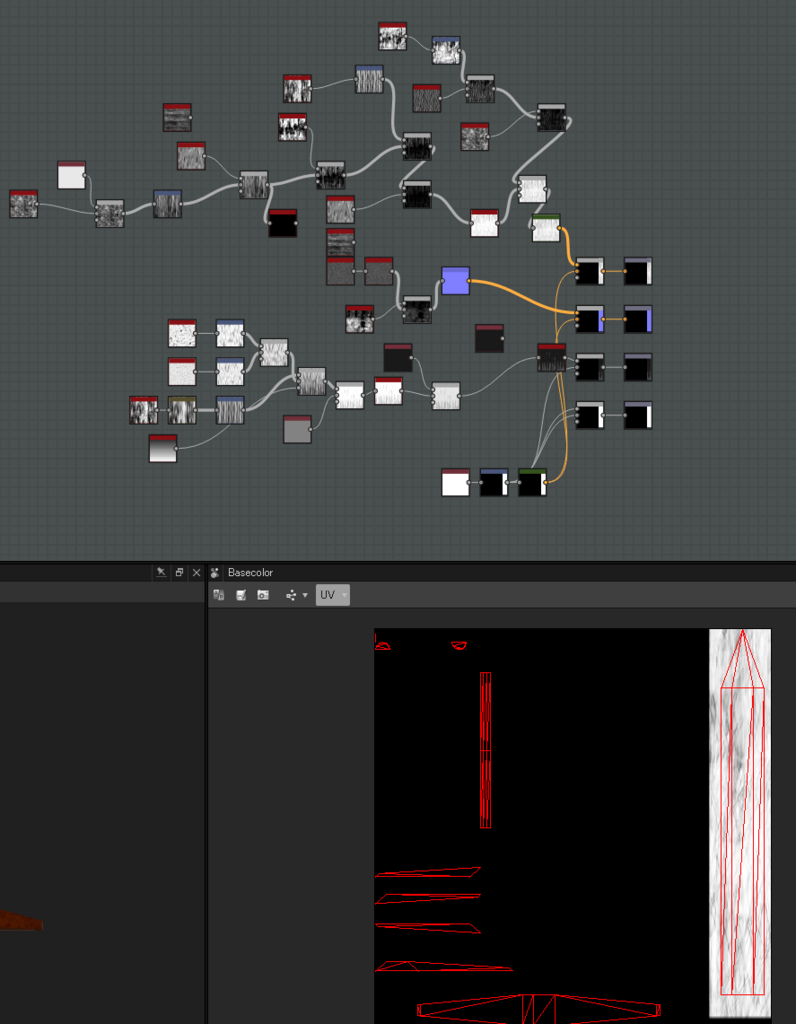Image resolution: width=796 pixels, height=1024 pixels.
Task: Click wide UV island at bottom of 2D view
Action: click(x=539, y=1009)
